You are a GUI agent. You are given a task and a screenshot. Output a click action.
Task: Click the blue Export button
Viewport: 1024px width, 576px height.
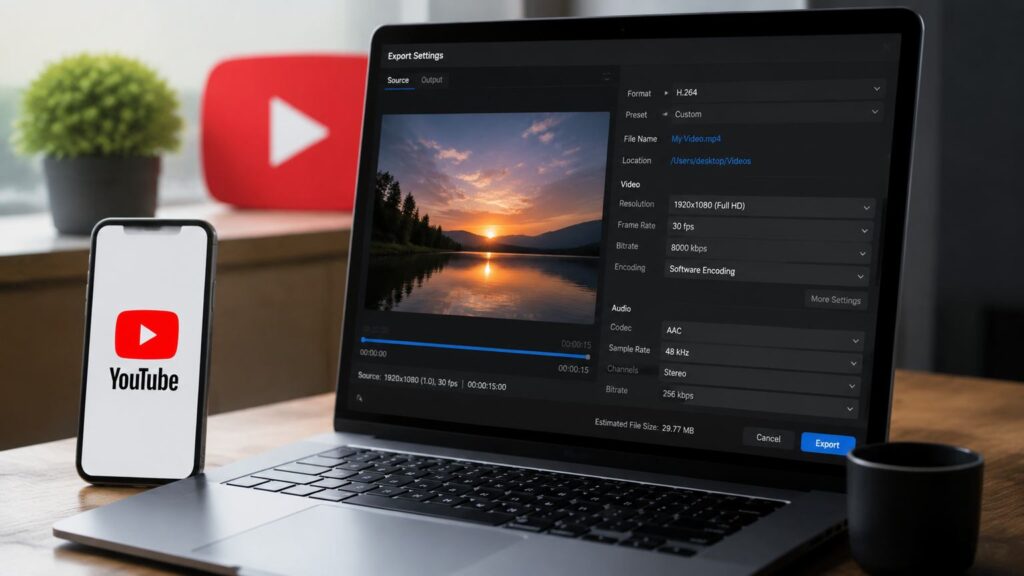click(827, 443)
